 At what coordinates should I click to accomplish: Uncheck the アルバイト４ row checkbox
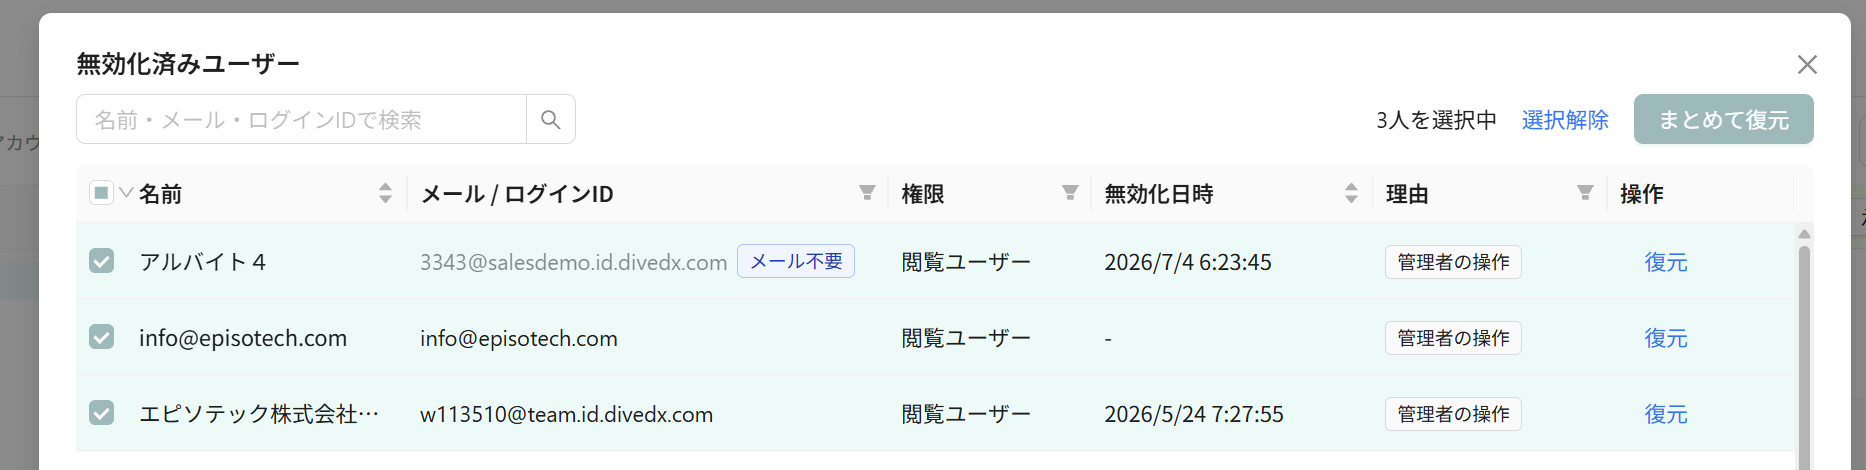101,261
